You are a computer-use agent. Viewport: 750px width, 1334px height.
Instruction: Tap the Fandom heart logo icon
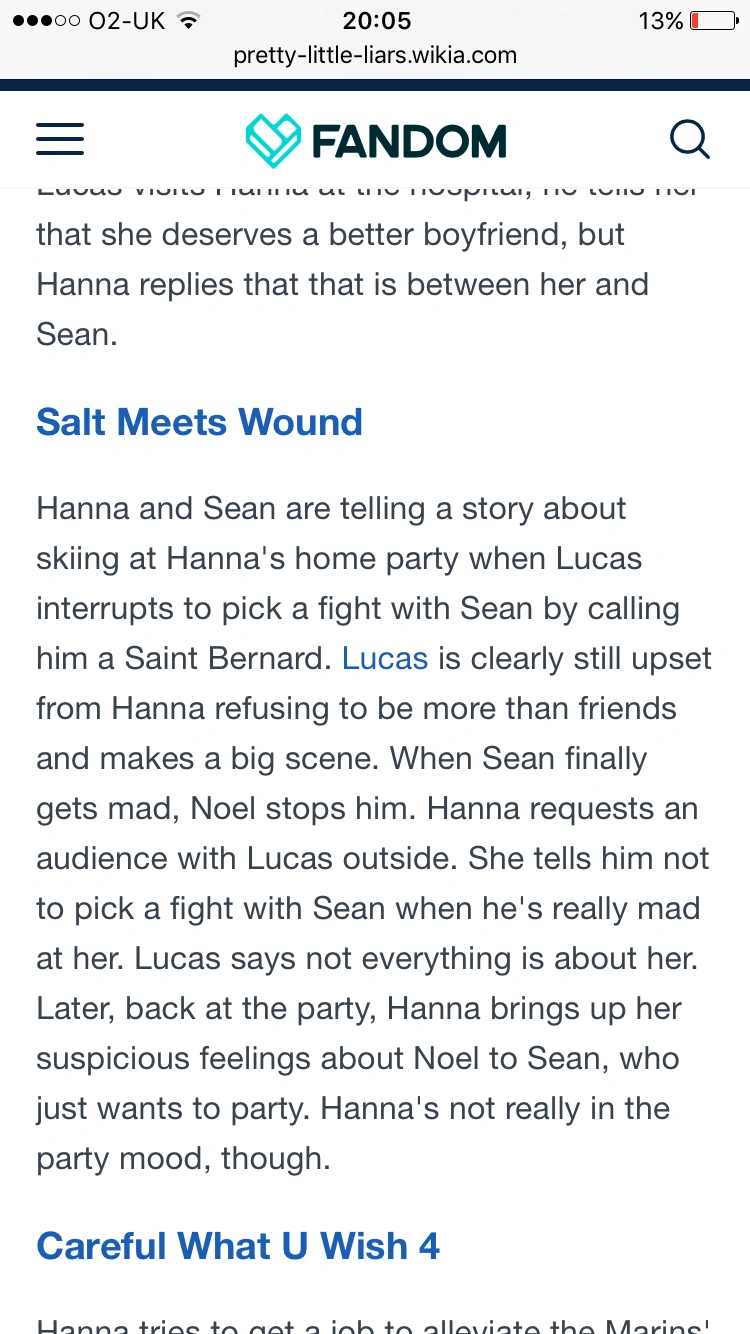[272, 140]
